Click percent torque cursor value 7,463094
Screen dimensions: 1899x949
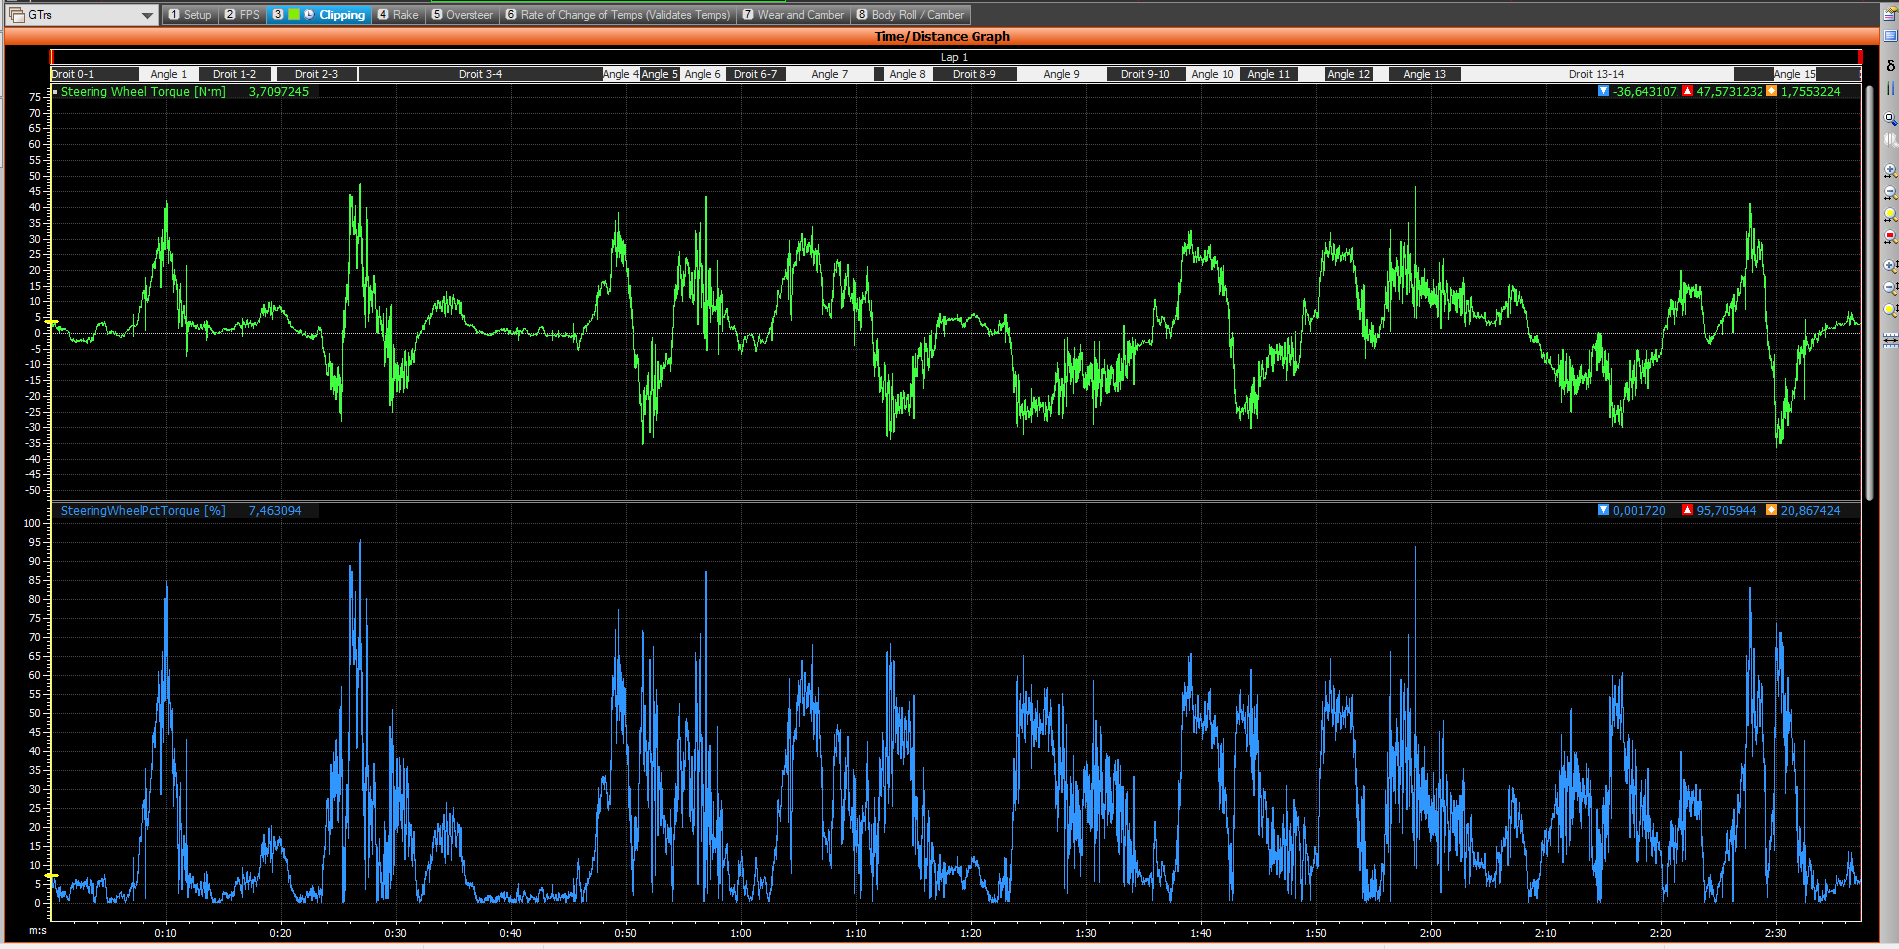coord(275,511)
